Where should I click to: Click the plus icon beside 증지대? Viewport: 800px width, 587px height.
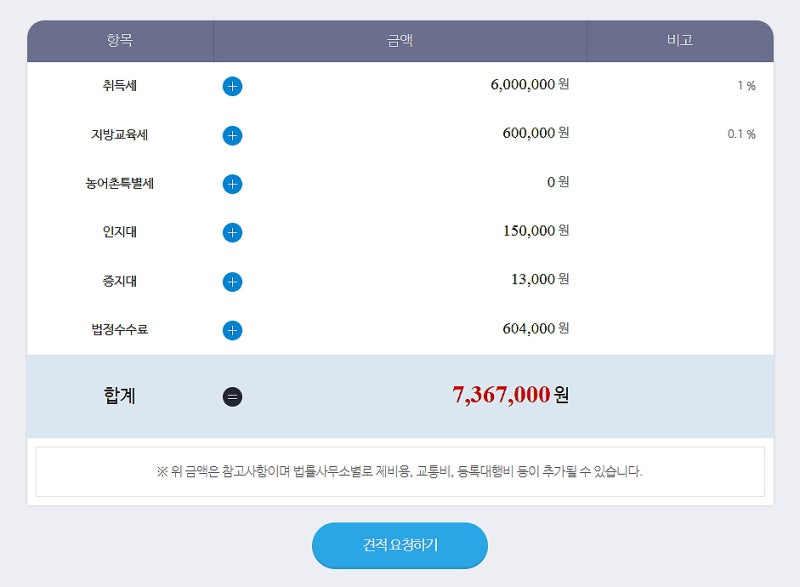pos(232,282)
